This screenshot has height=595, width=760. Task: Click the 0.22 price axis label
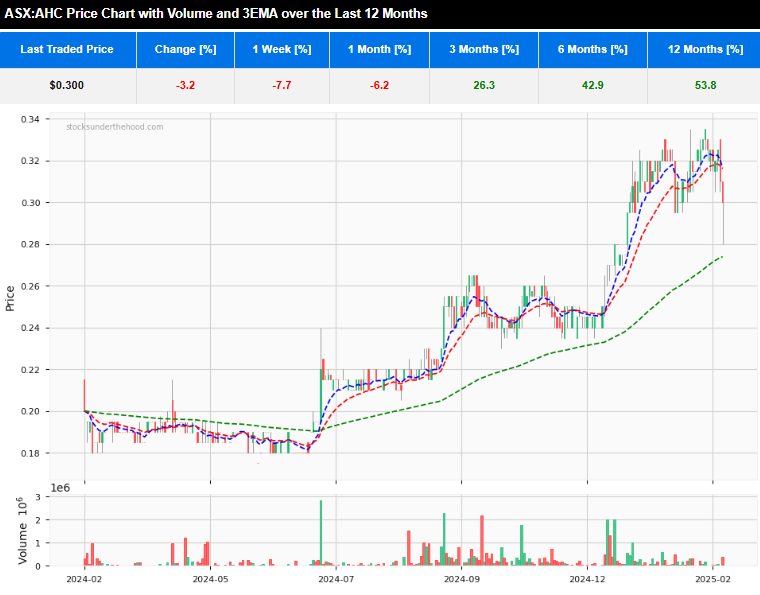click(x=30, y=370)
